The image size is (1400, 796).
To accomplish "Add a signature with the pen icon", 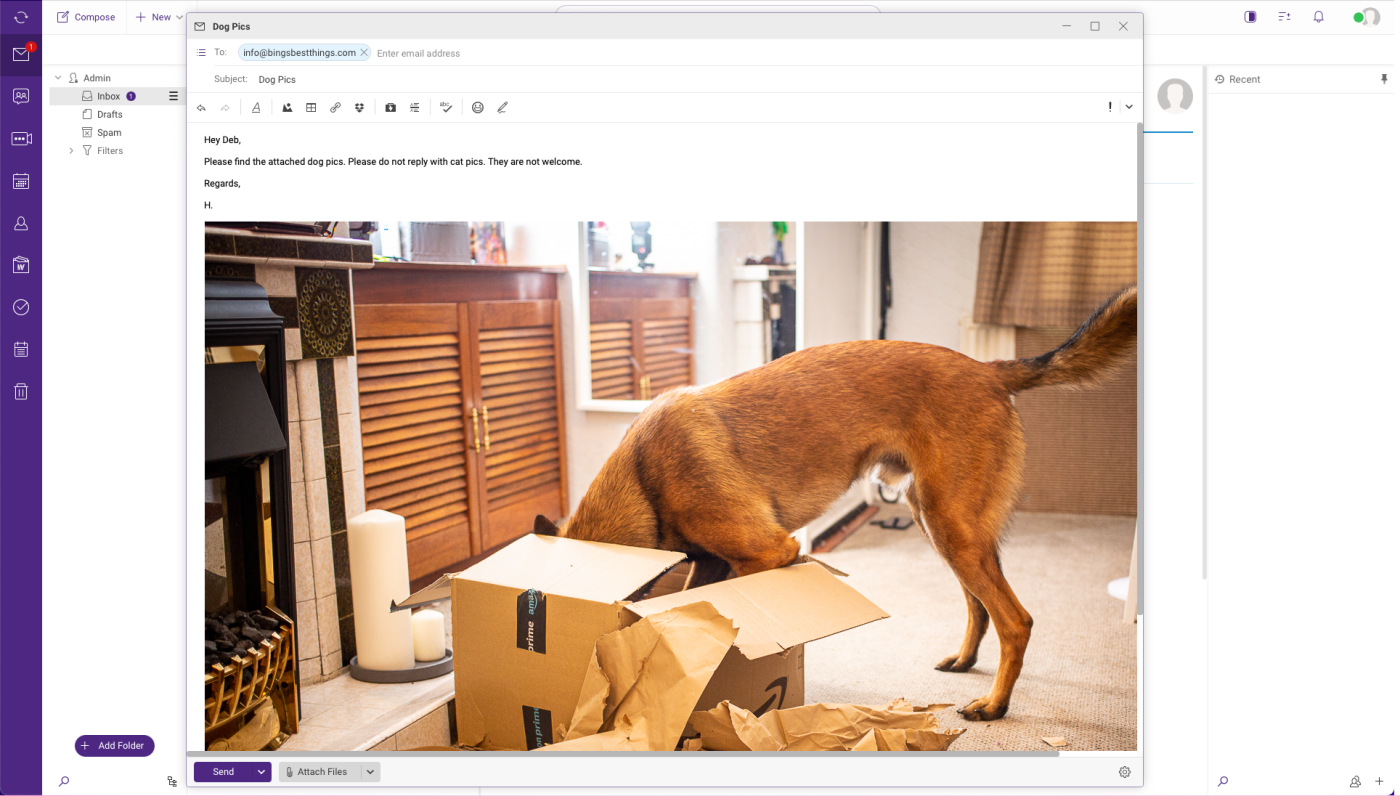I will pyautogui.click(x=502, y=108).
